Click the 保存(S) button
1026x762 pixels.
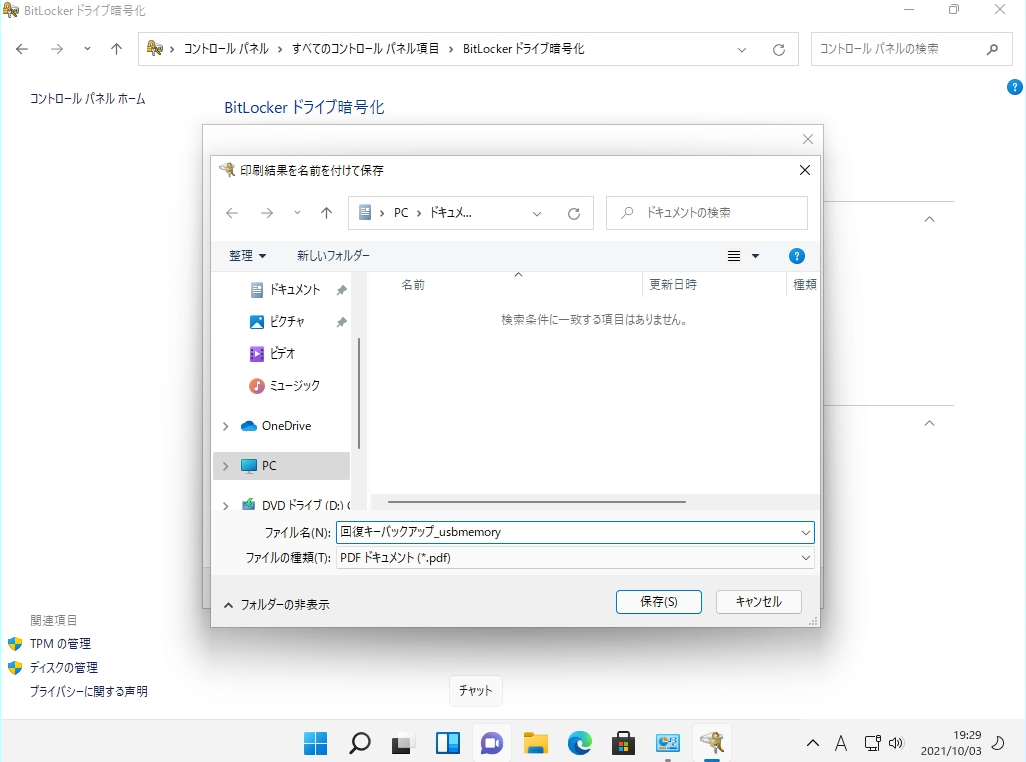658,602
